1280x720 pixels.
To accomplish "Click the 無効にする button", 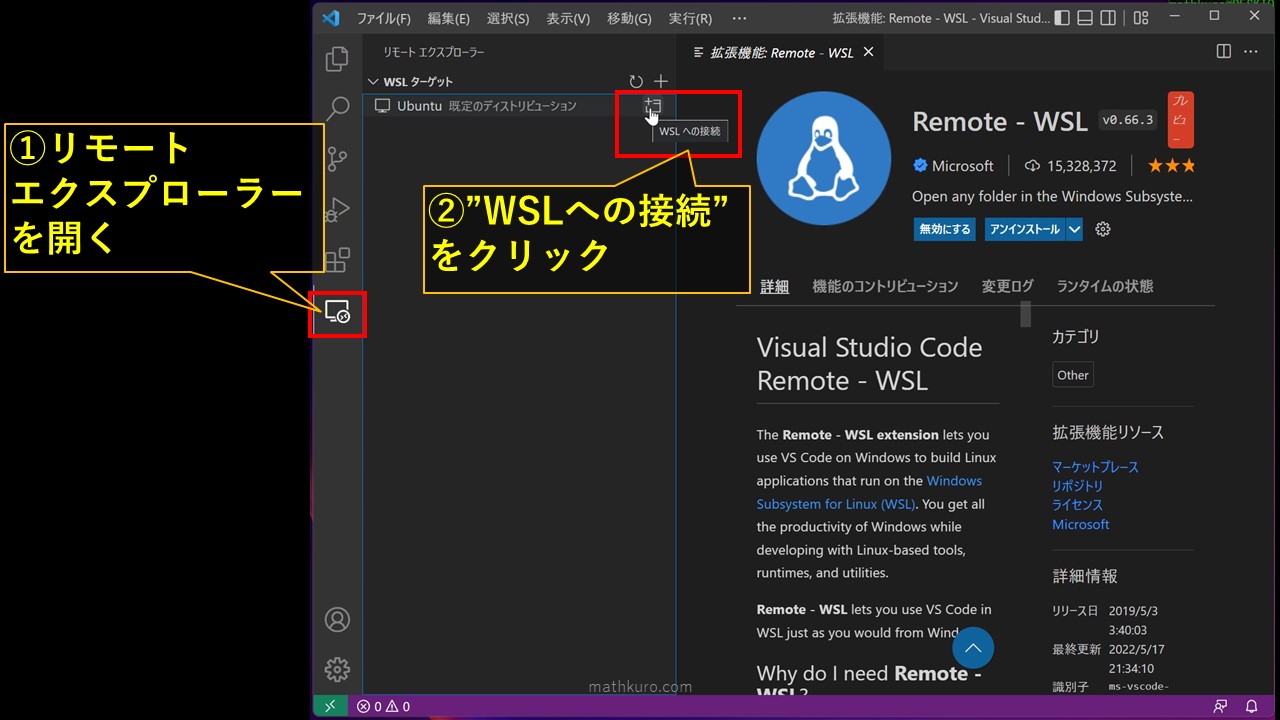I will click(x=944, y=229).
